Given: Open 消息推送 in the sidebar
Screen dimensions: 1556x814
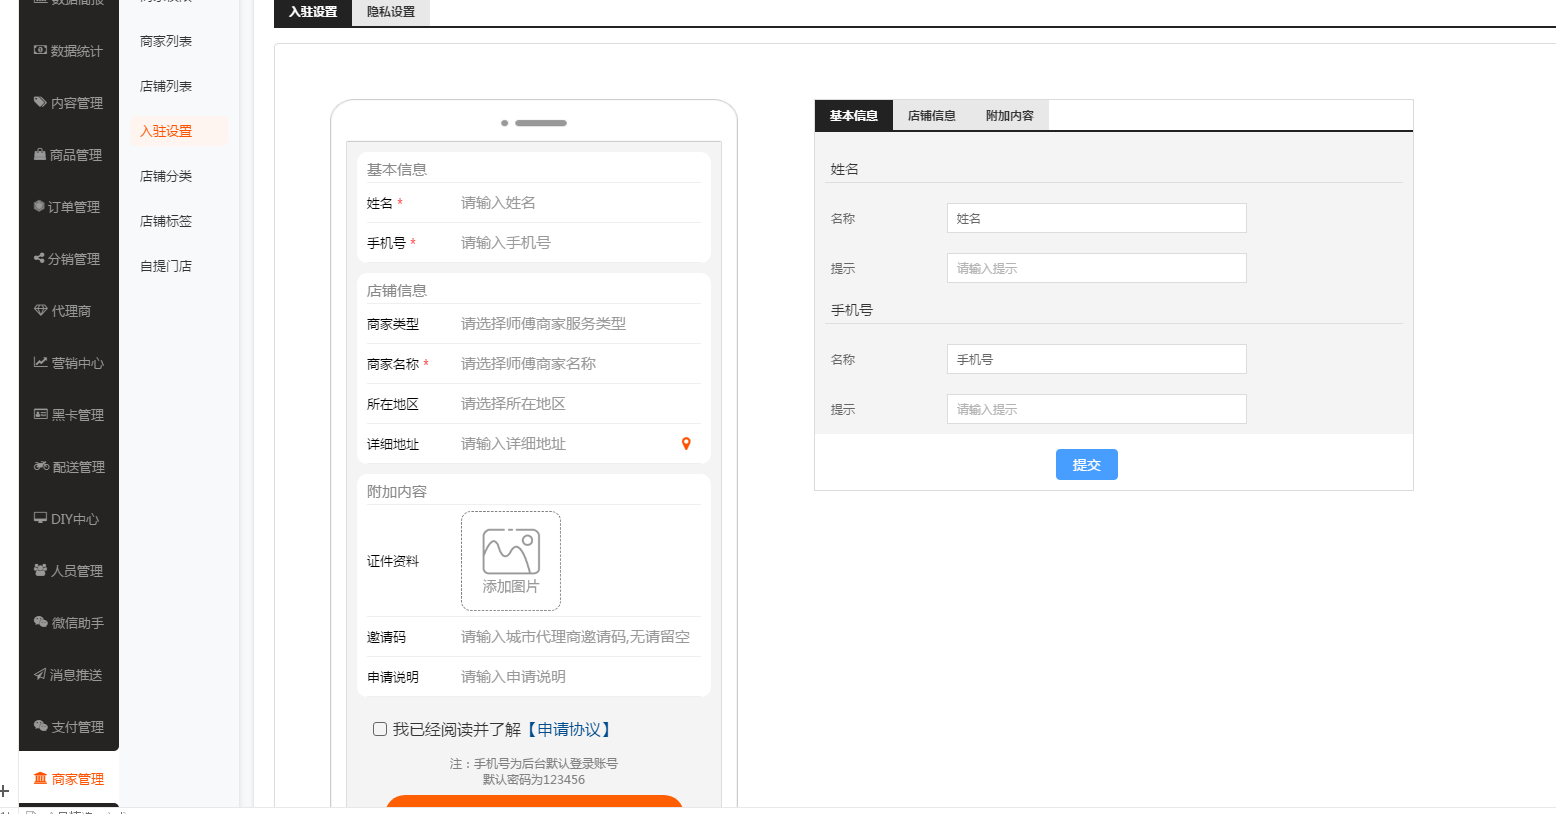Looking at the screenshot, I should (68, 675).
